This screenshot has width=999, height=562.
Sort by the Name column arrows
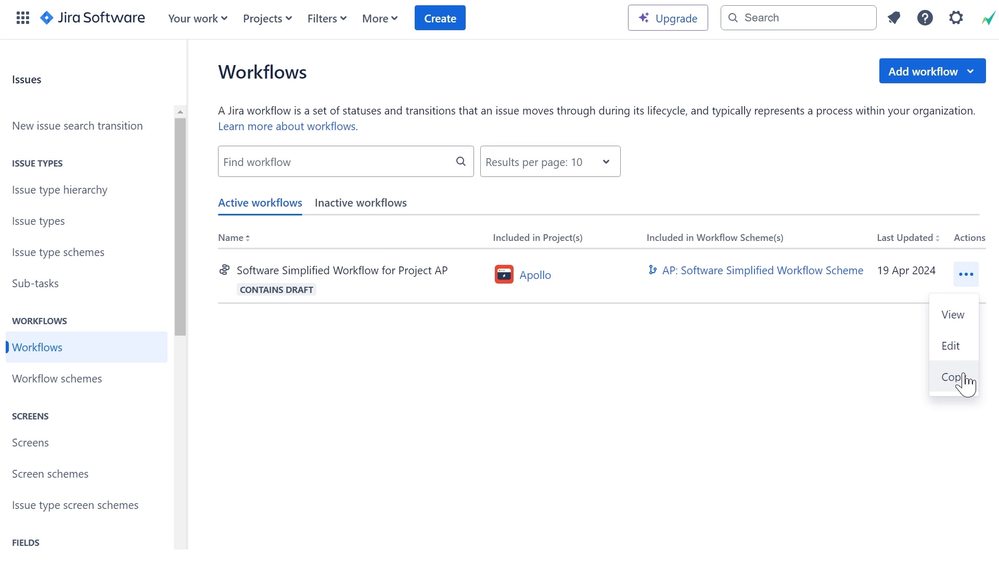(248, 238)
